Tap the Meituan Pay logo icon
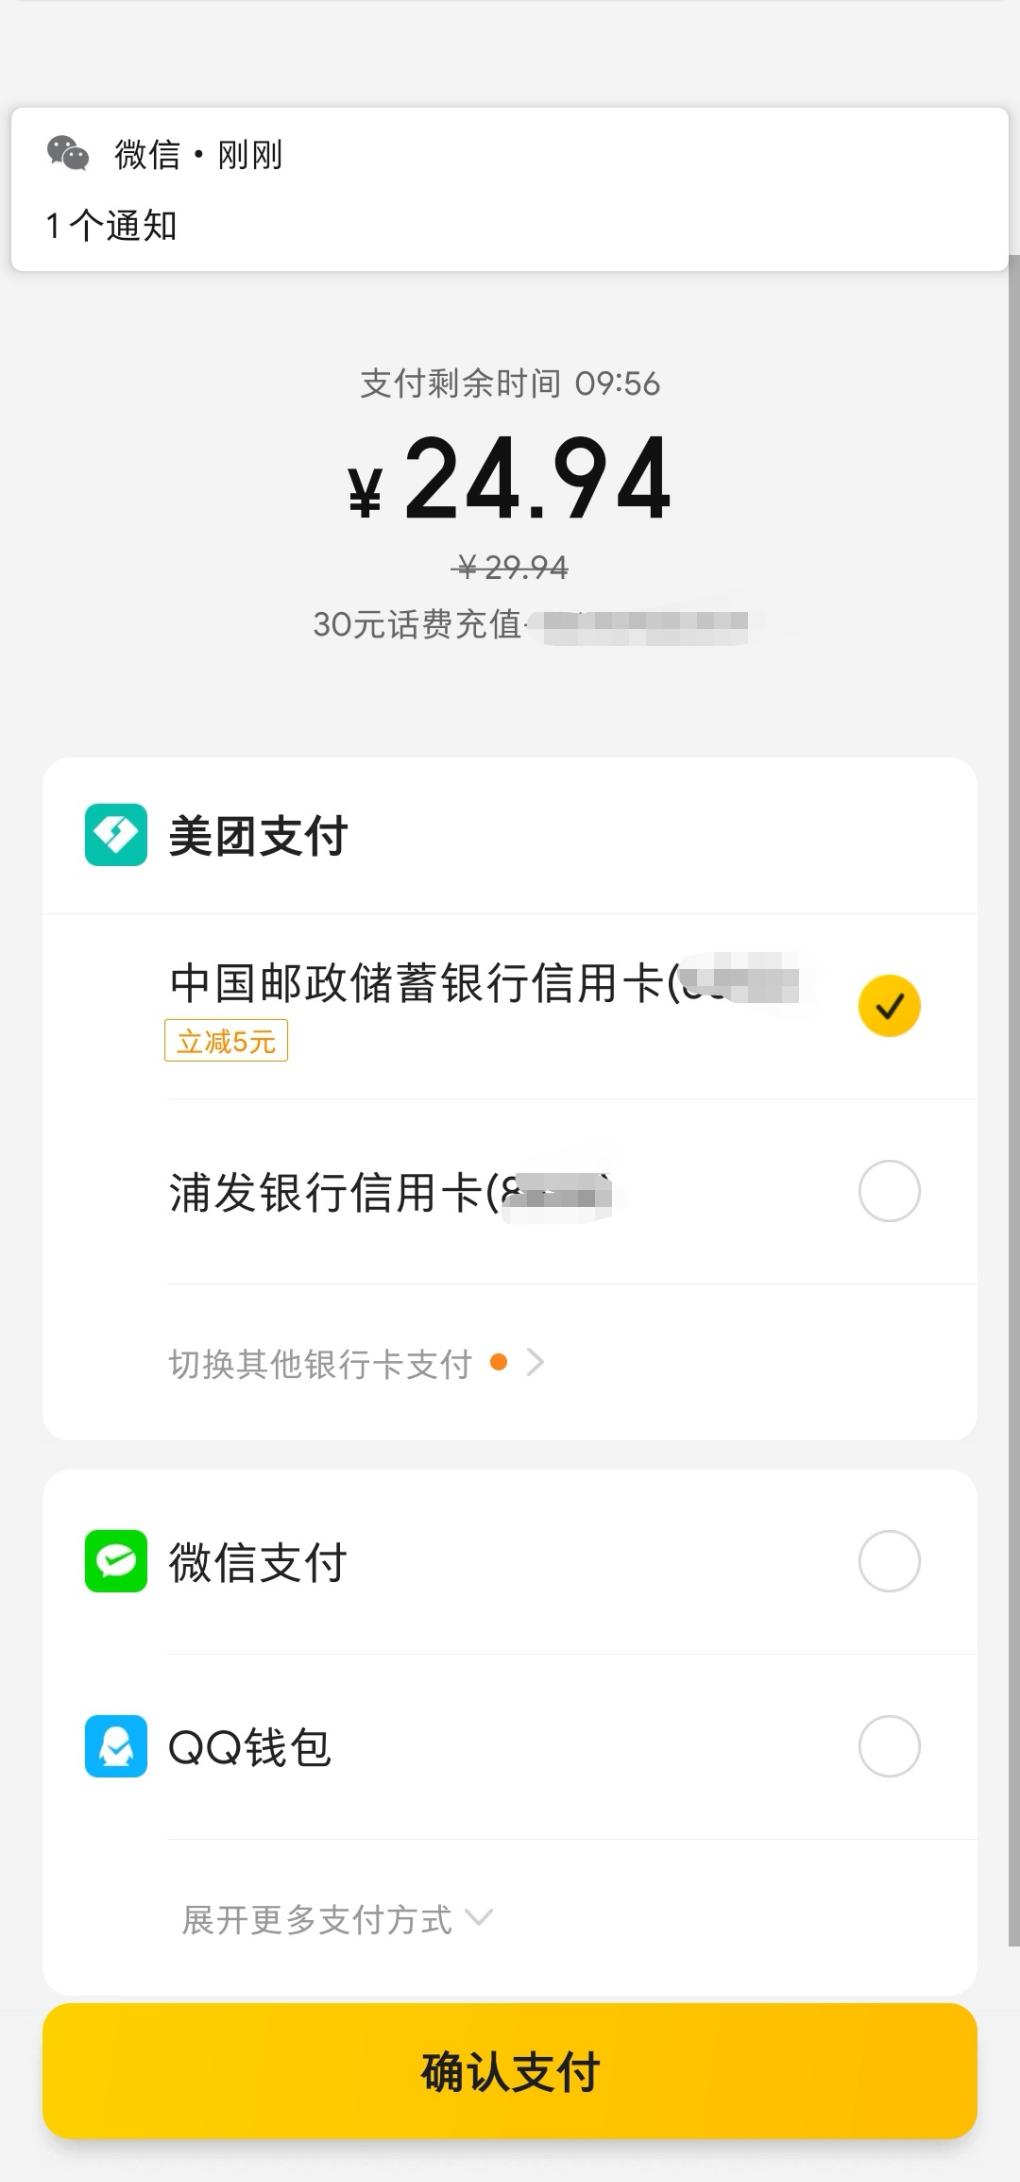 click(116, 835)
